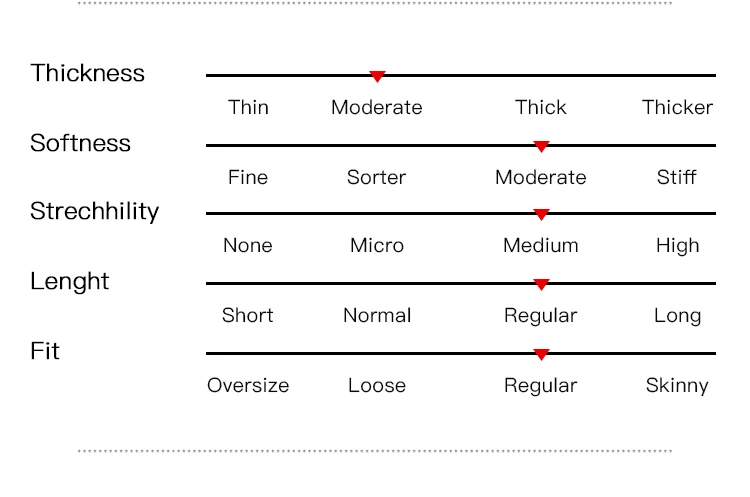Click the Normal length label
The height and width of the screenshot is (497, 750).
[x=377, y=315]
